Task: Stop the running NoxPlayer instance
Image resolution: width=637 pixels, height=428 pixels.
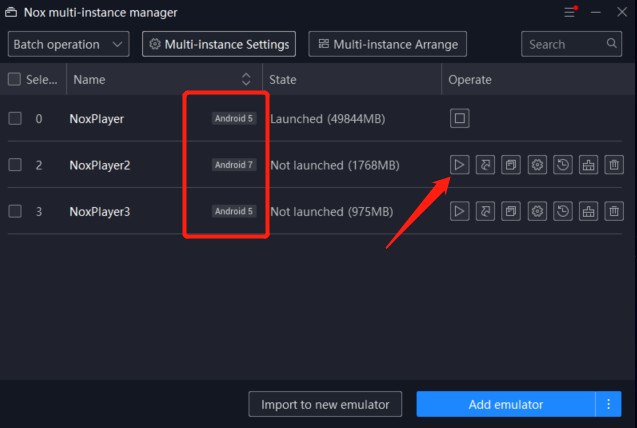Action: click(x=459, y=119)
